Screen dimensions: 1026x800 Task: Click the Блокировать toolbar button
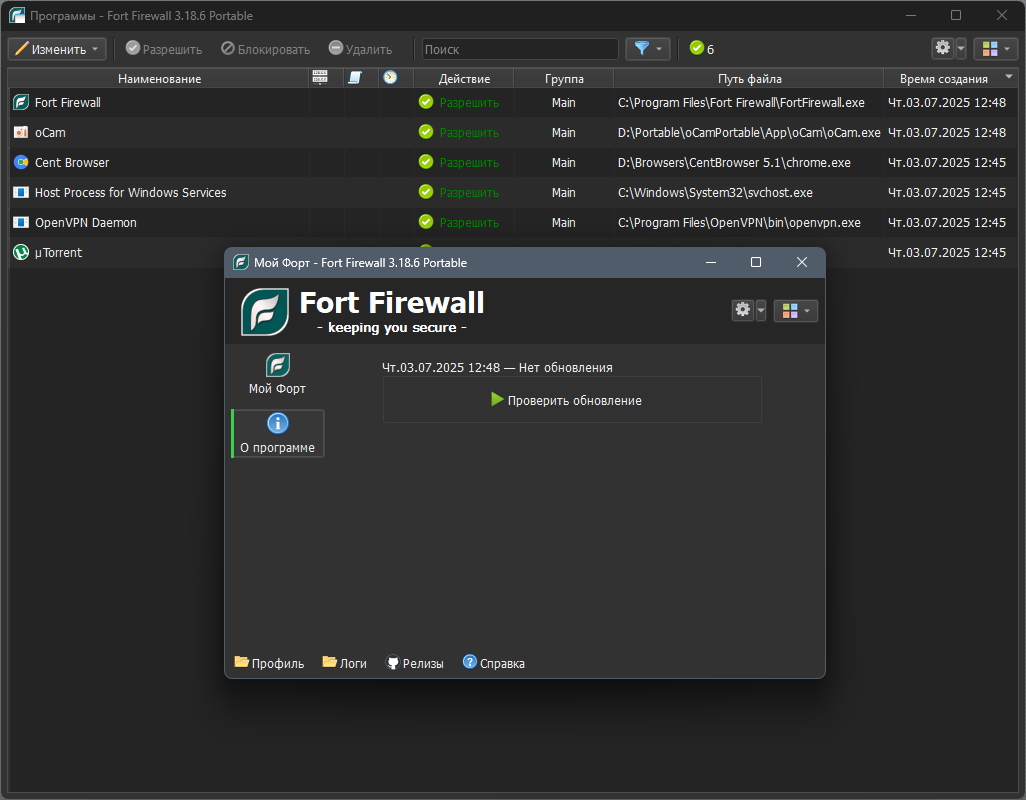pos(265,49)
